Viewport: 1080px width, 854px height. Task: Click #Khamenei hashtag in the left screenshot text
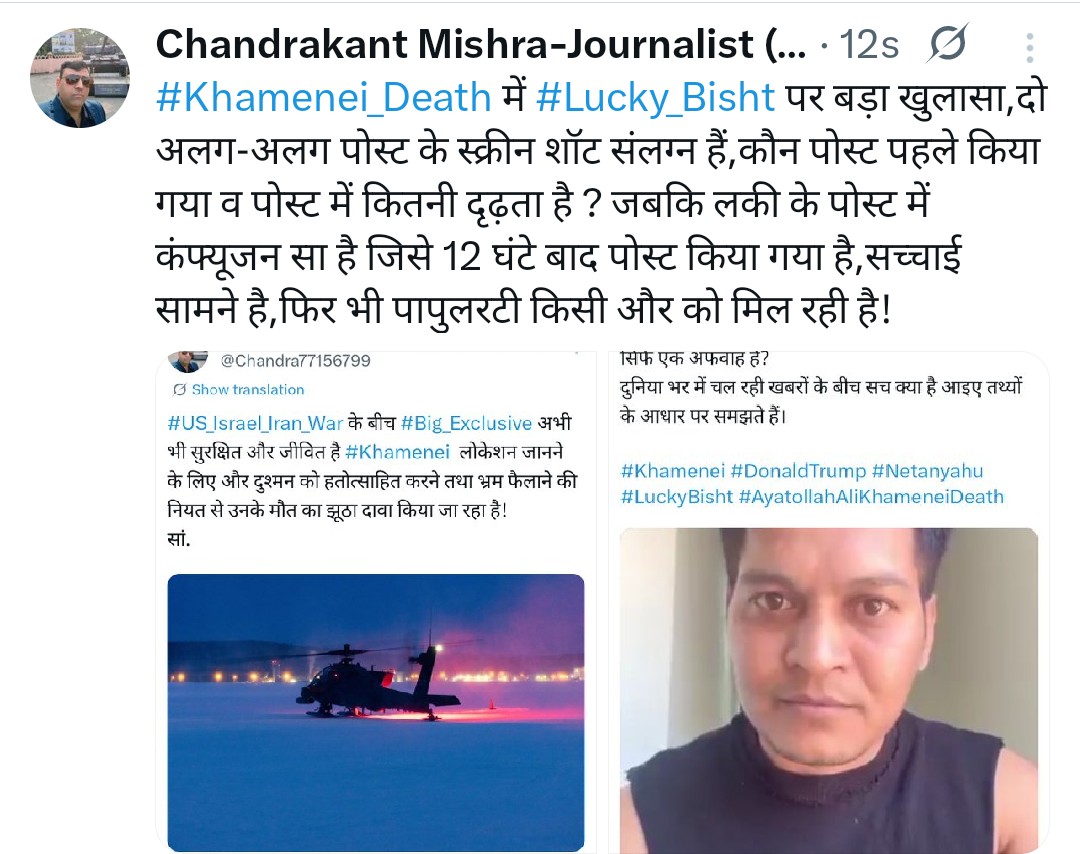pyautogui.click(x=397, y=452)
